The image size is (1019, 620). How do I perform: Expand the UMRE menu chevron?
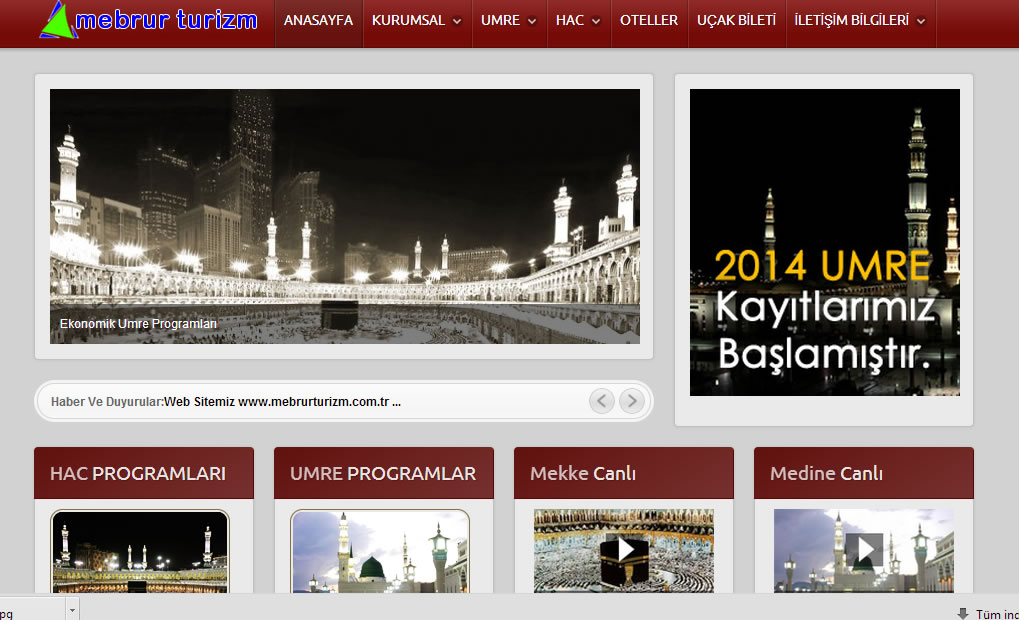pos(532,21)
